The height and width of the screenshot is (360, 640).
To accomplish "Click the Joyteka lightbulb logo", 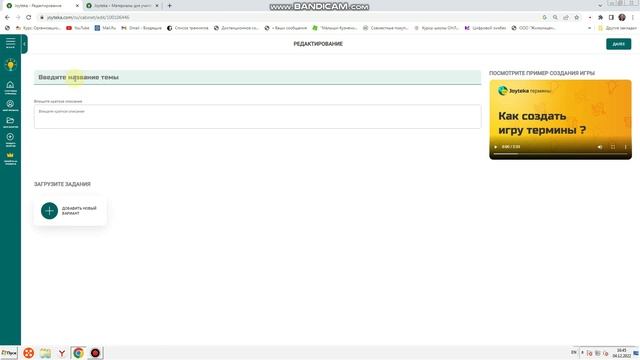I will click(x=10, y=64).
